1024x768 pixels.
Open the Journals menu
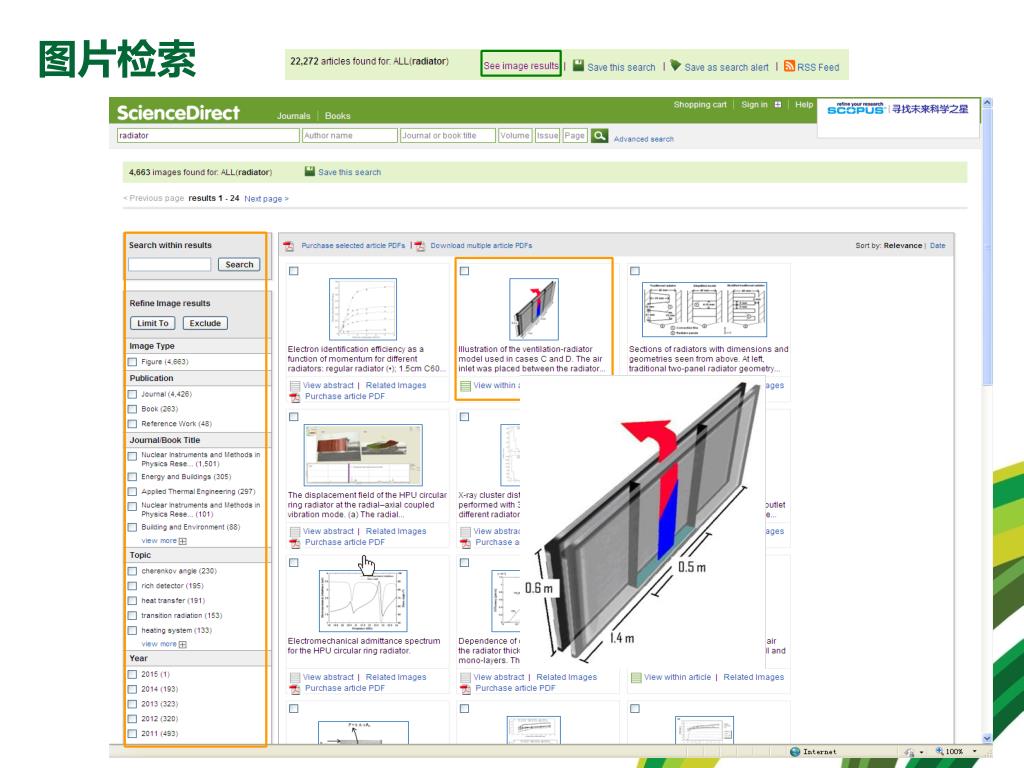293,116
